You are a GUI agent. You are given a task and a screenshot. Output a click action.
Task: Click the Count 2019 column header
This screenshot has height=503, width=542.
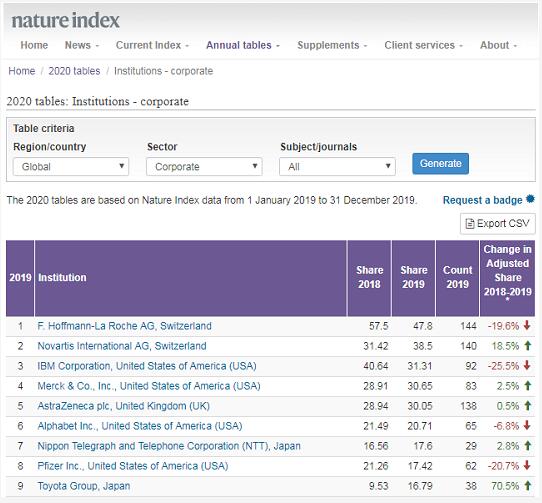(457, 277)
